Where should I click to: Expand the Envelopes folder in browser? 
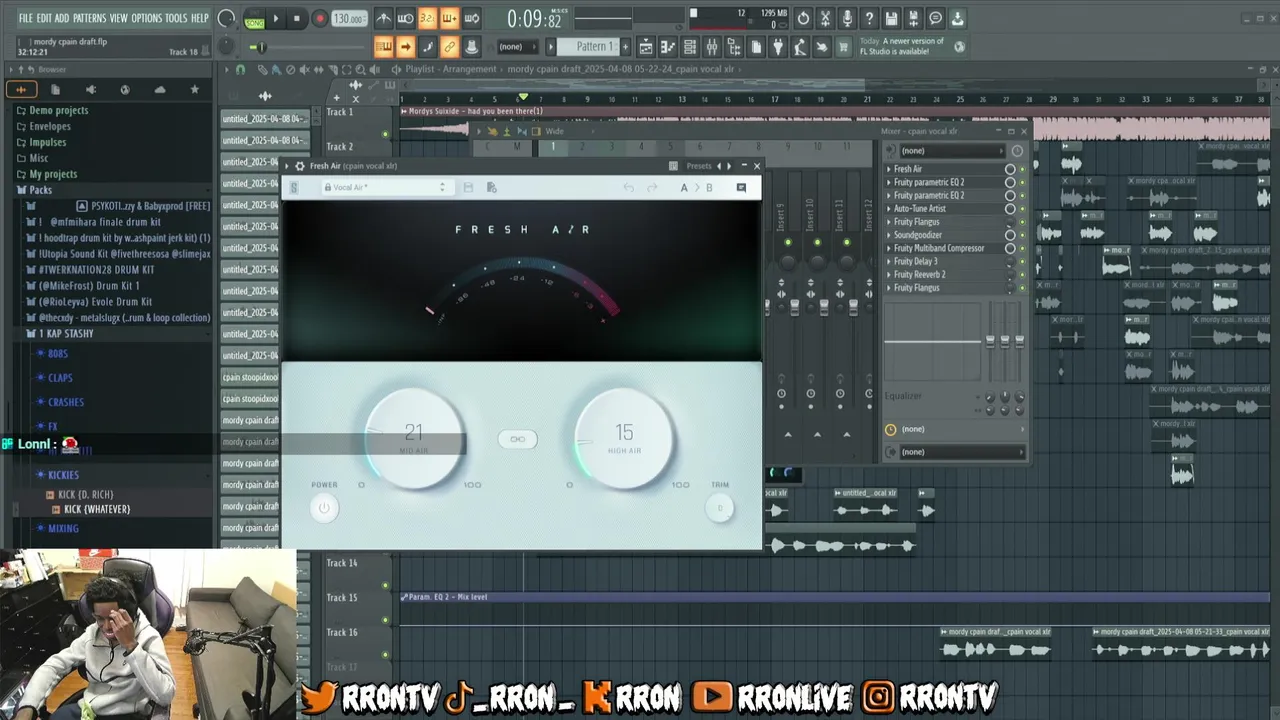50,126
